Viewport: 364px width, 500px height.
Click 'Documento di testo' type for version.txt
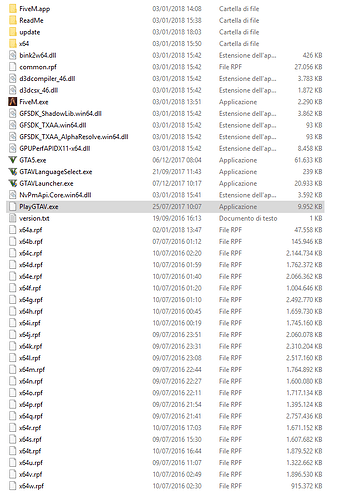[248, 218]
